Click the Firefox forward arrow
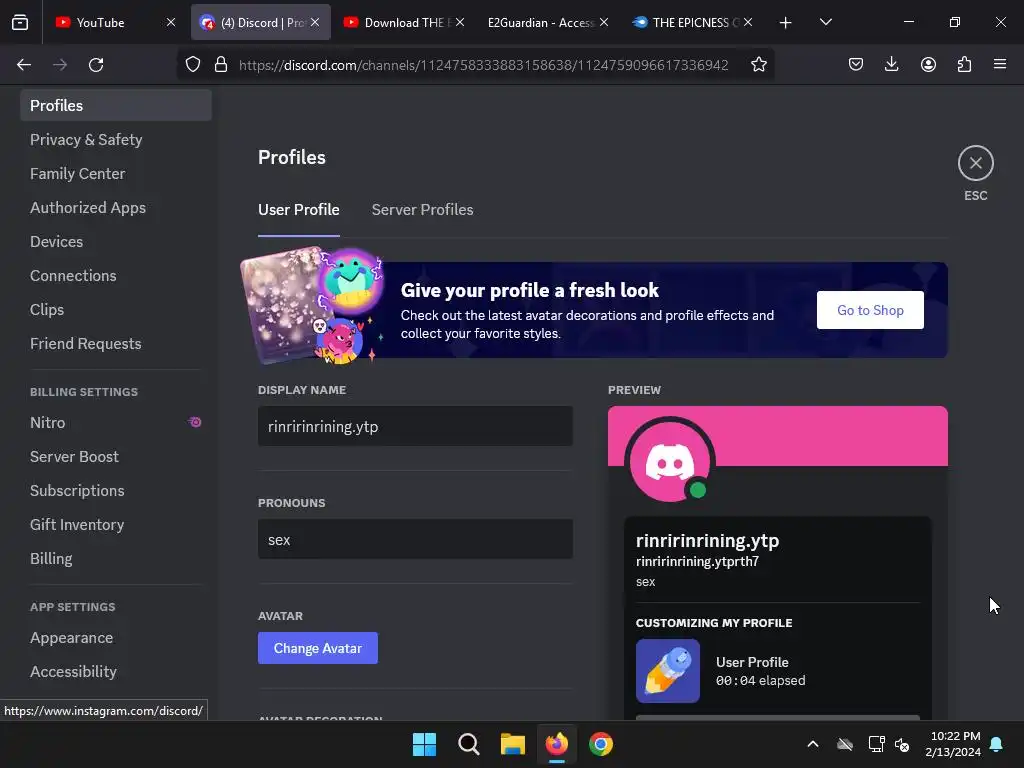 point(60,65)
